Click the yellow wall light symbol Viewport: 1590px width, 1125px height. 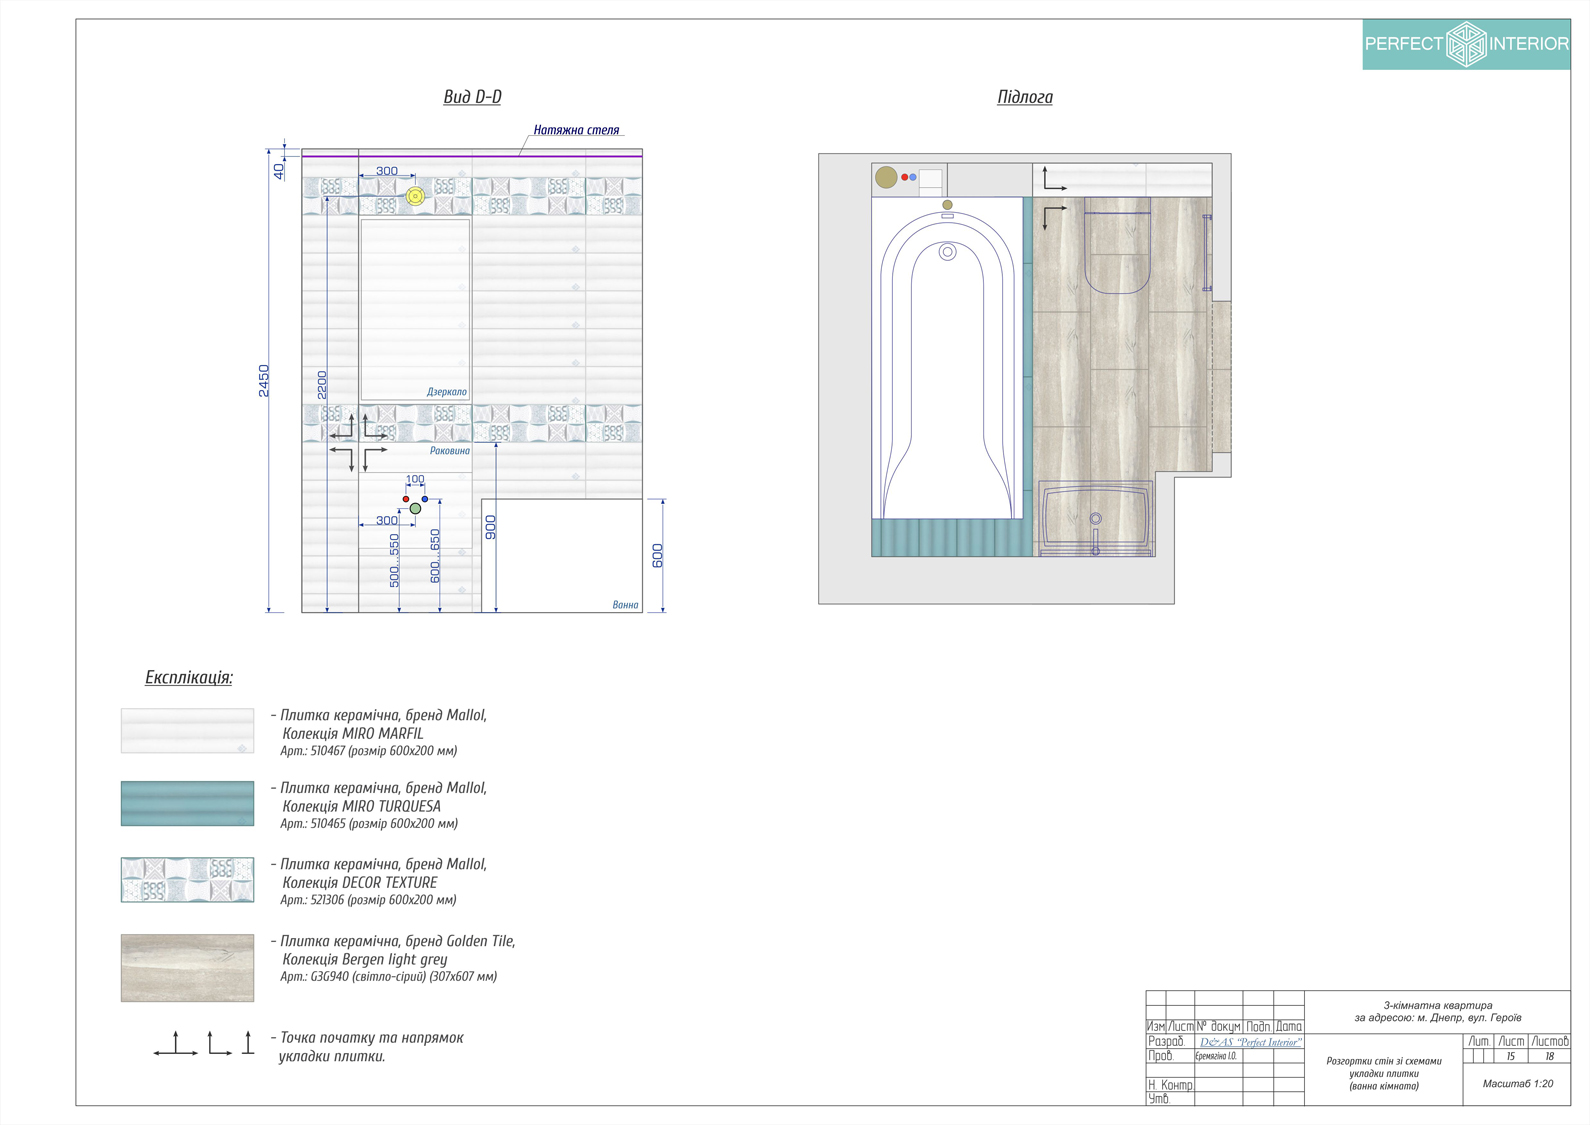point(415,196)
